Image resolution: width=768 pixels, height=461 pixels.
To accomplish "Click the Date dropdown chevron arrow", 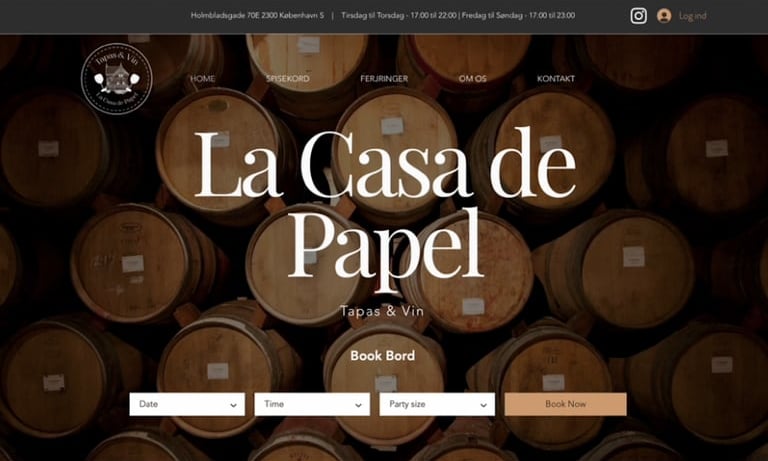I will (233, 405).
